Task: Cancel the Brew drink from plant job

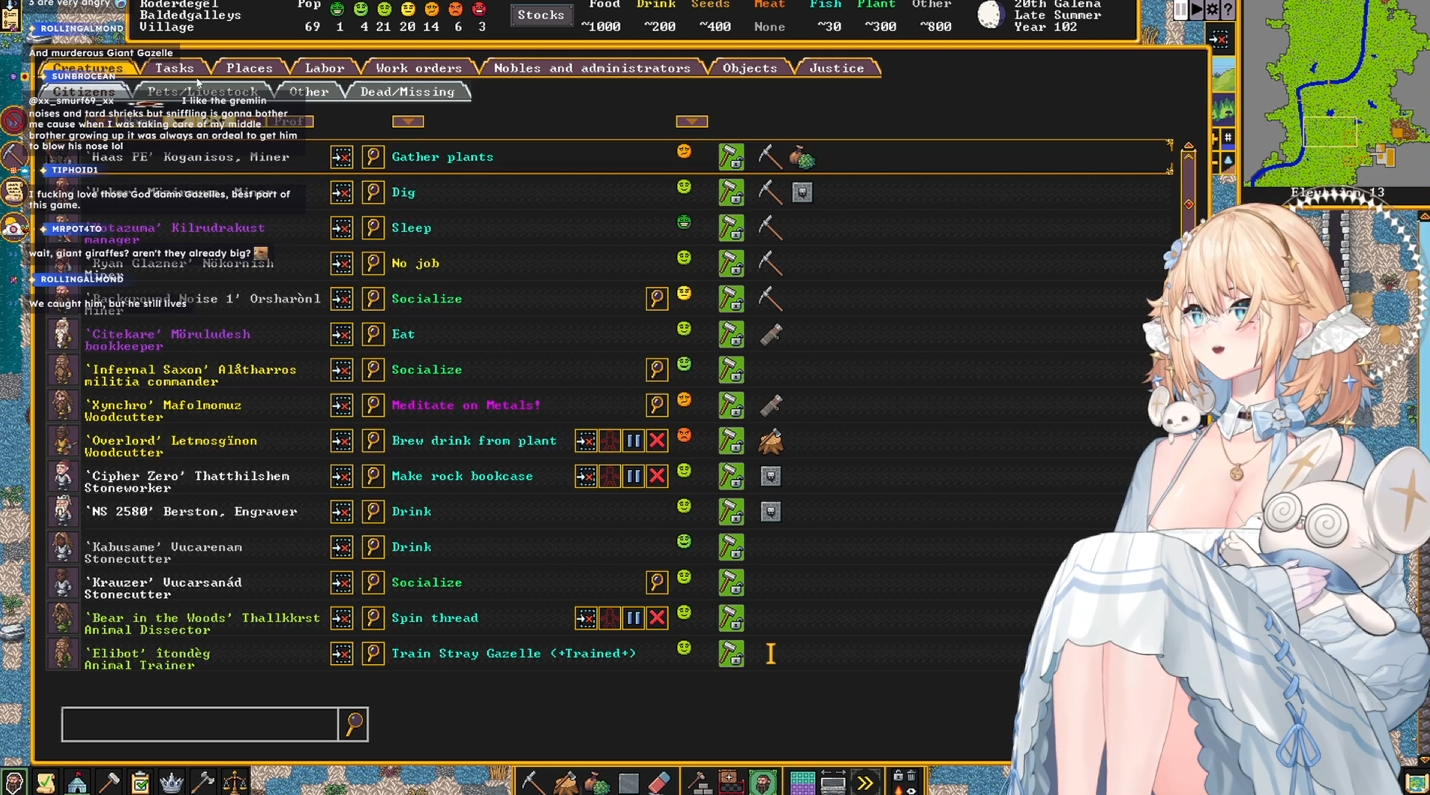Action: 657,441
